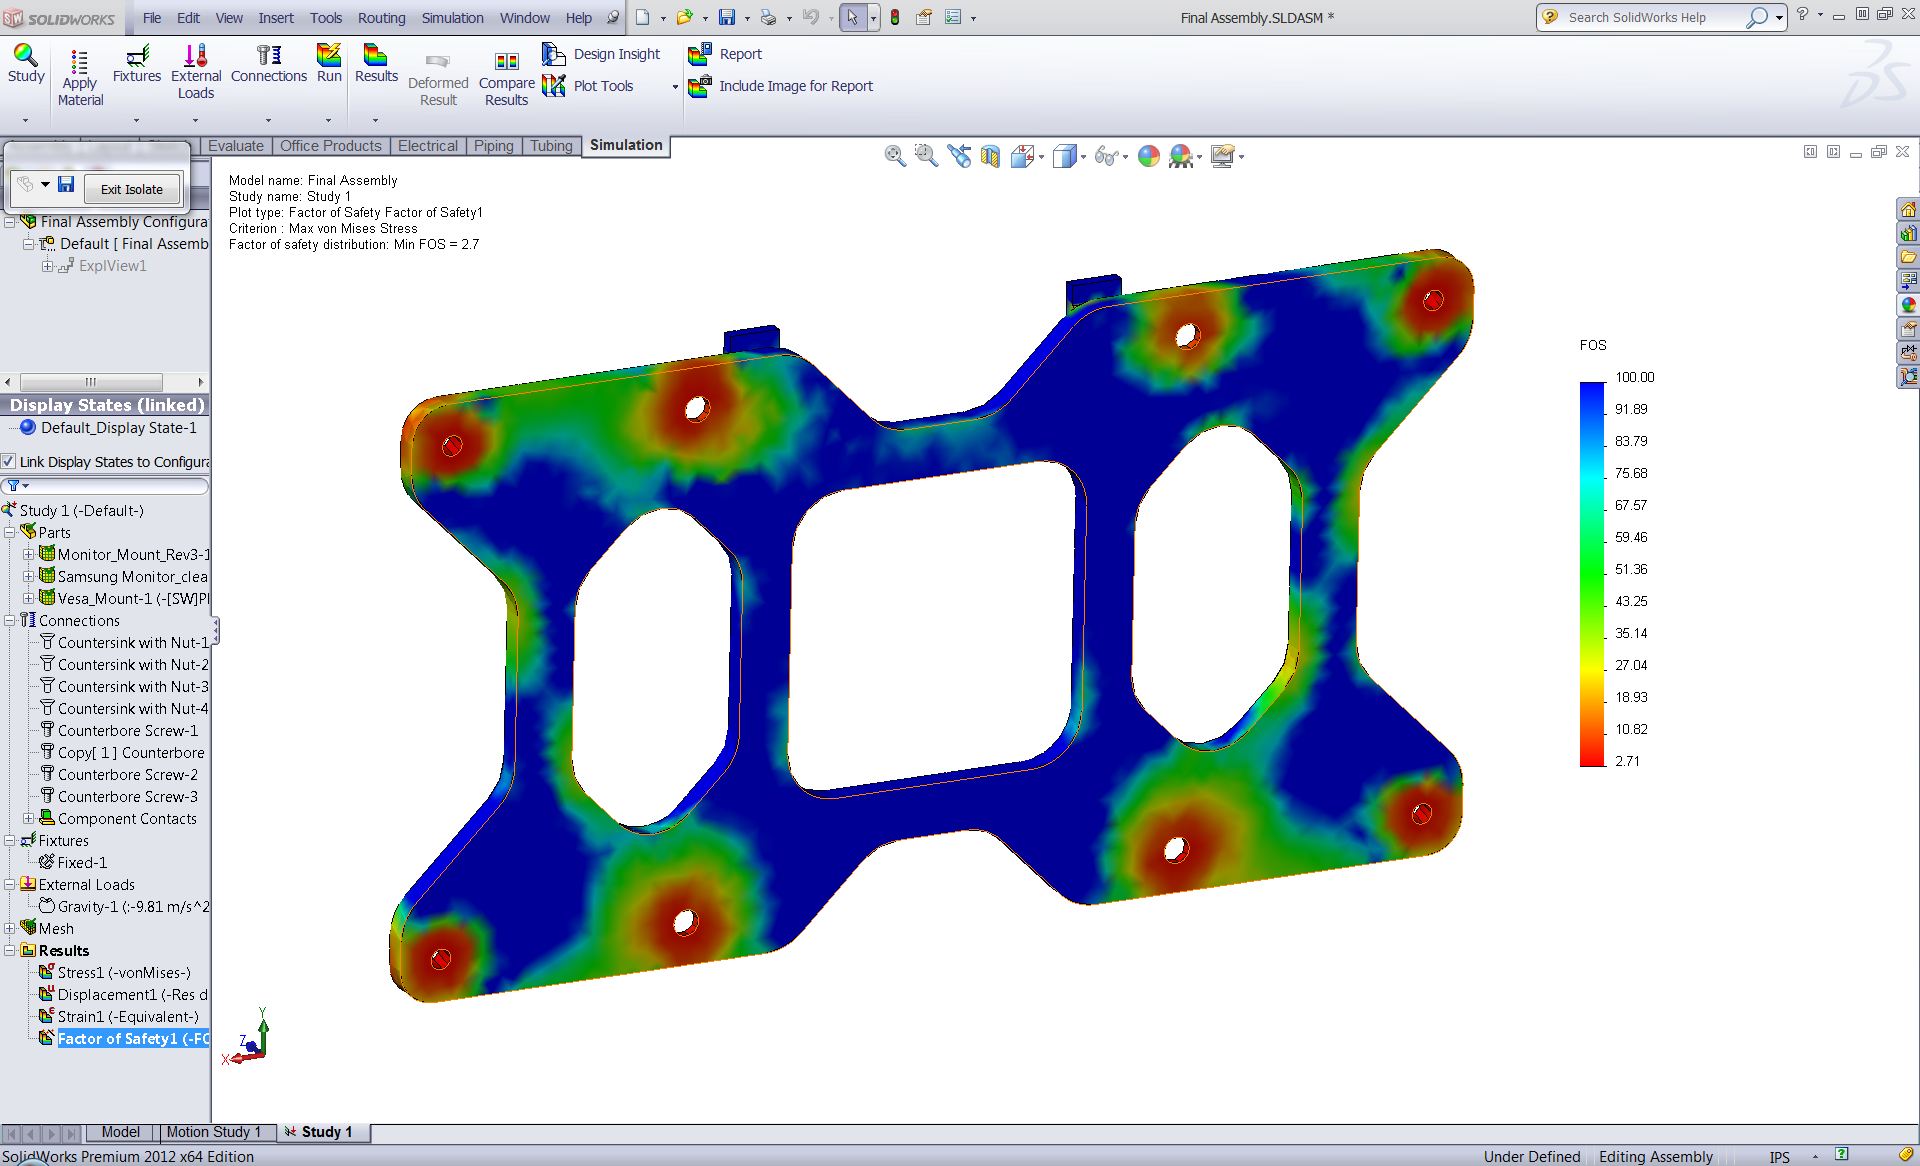Expand the Vesa_Mount-1 part node

coord(29,598)
